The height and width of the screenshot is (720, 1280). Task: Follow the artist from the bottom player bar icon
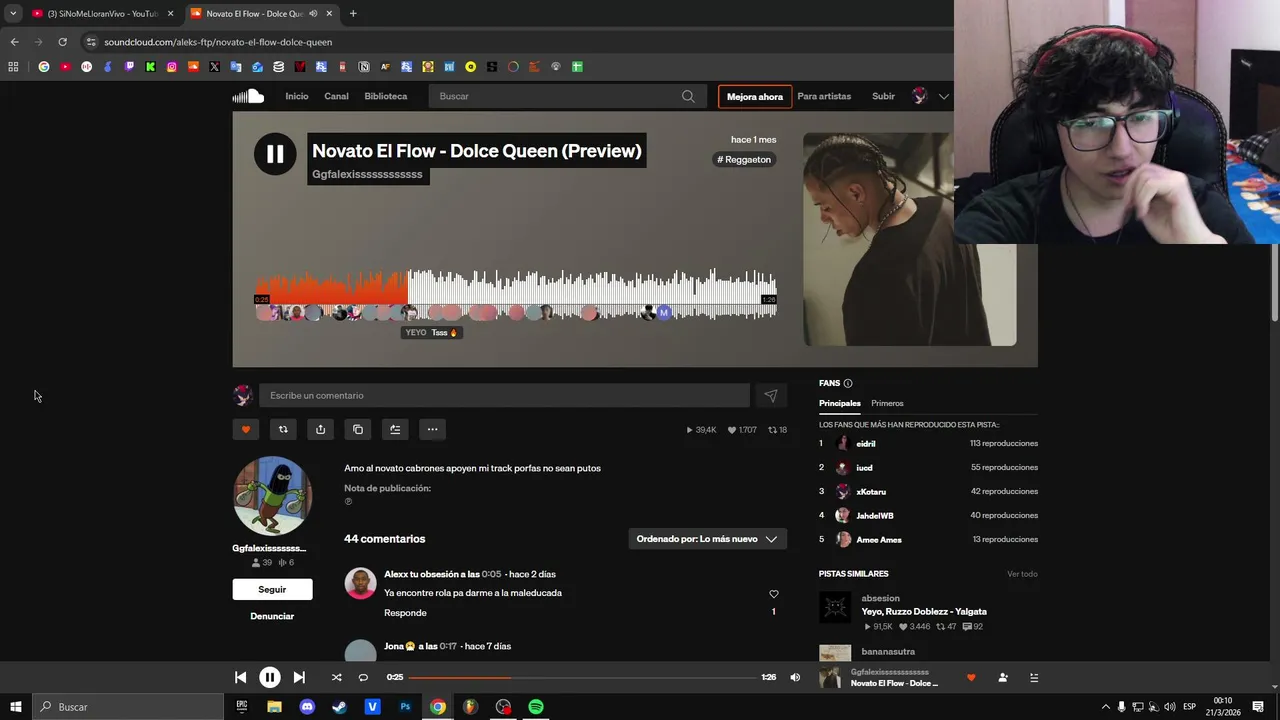(x=1003, y=677)
